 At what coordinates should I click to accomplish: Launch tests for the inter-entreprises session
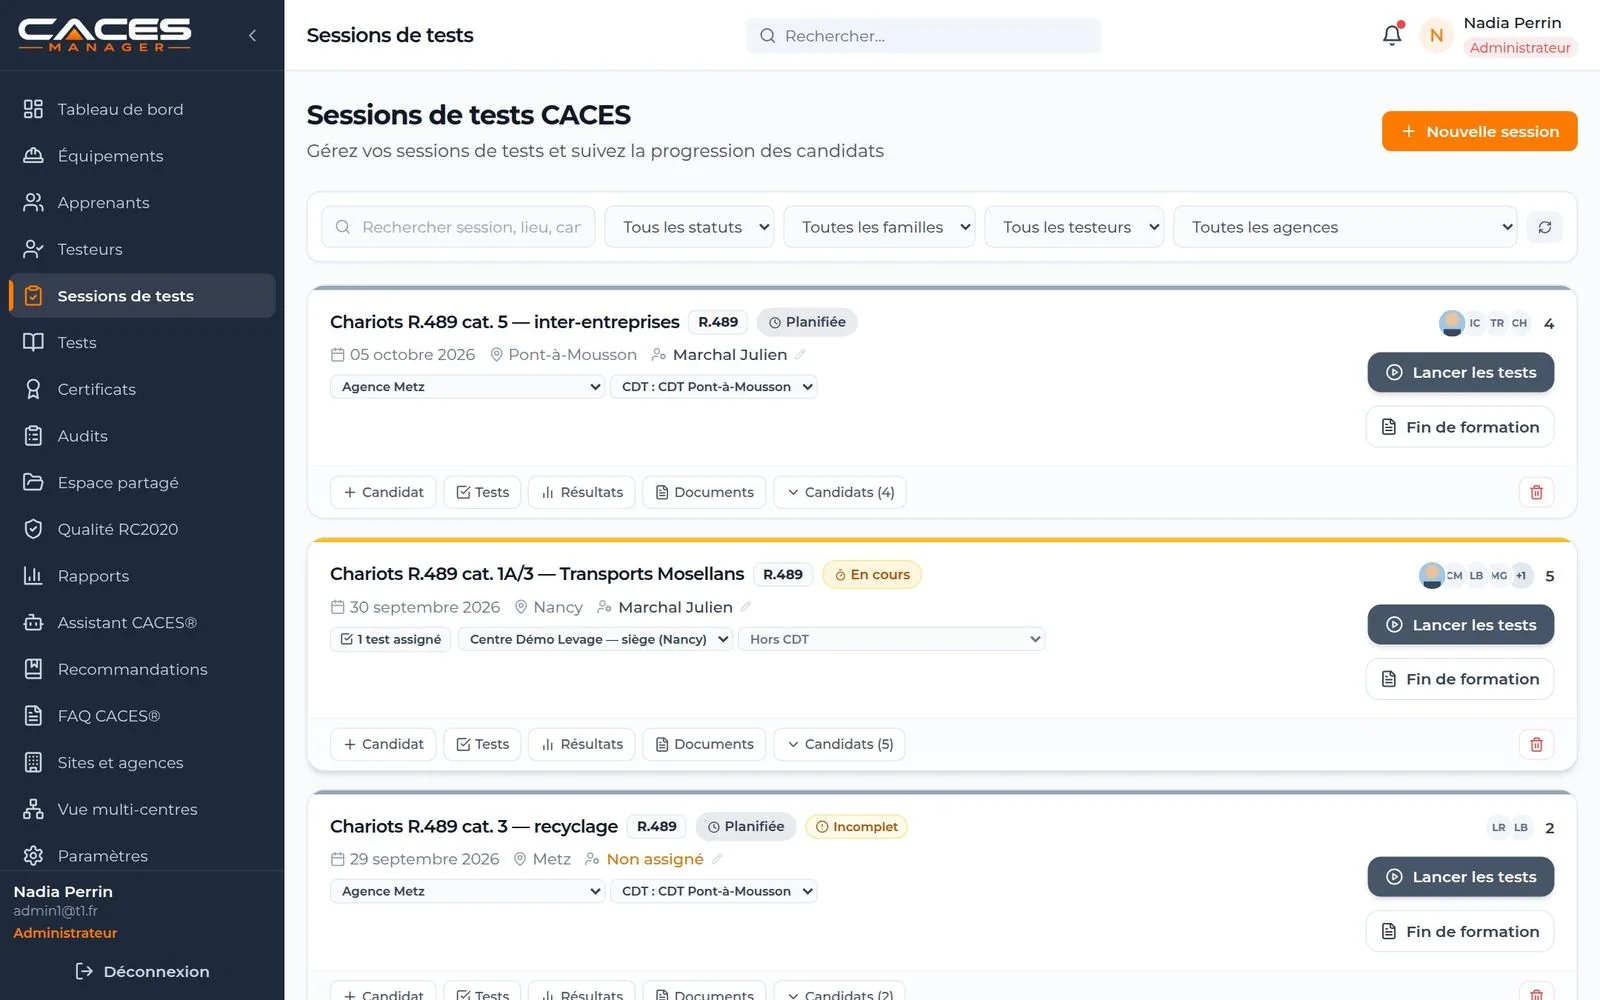click(1460, 372)
